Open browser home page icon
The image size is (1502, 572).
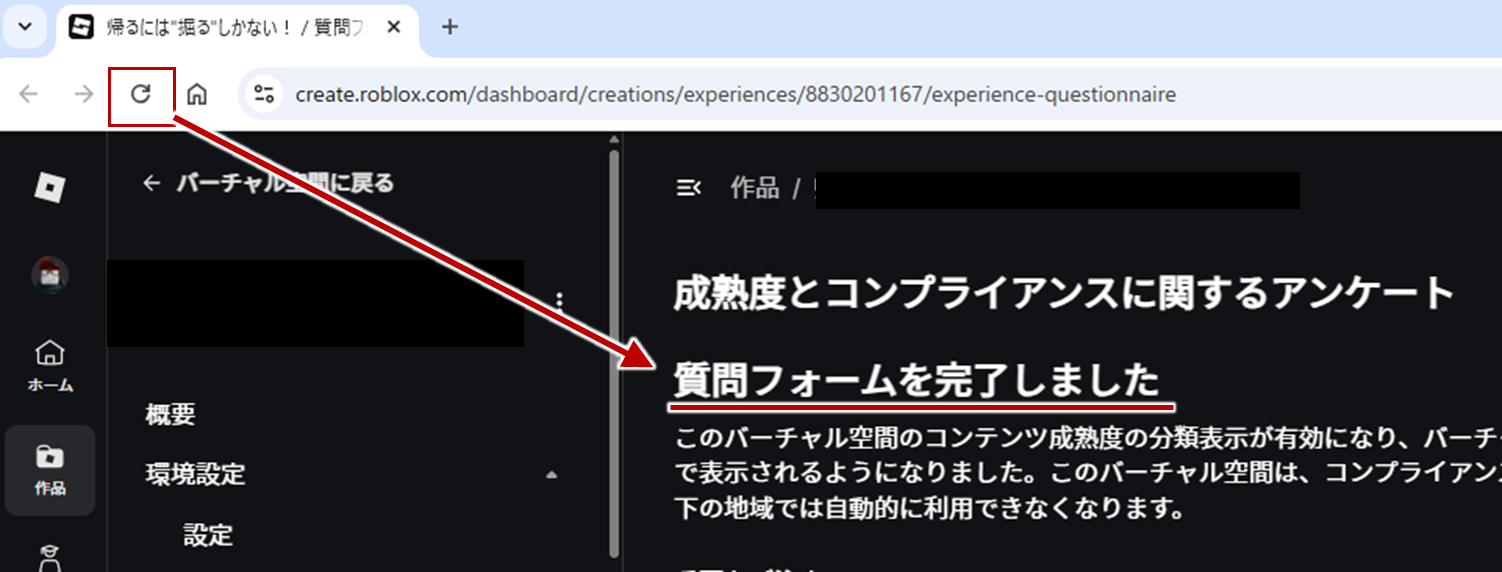198,94
